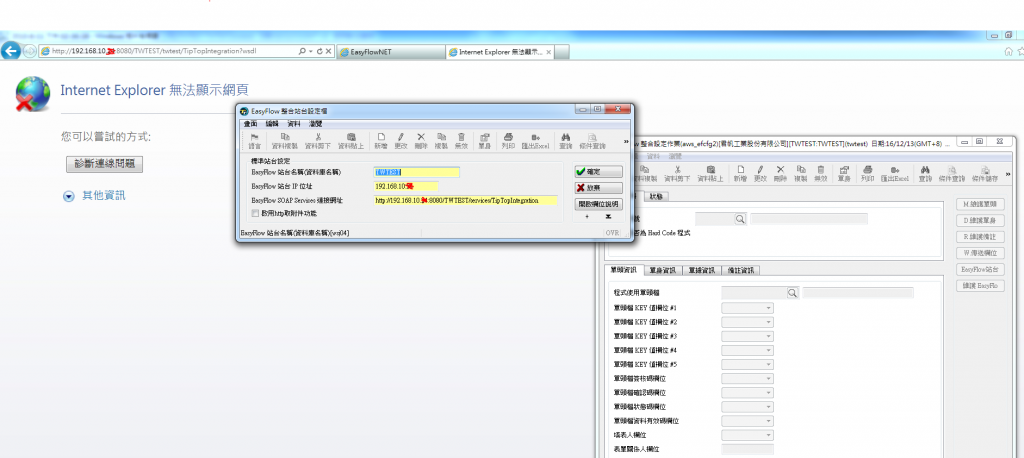Open 資料 menu in EasyFlow dialog
The height and width of the screenshot is (458, 1024).
(x=294, y=123)
